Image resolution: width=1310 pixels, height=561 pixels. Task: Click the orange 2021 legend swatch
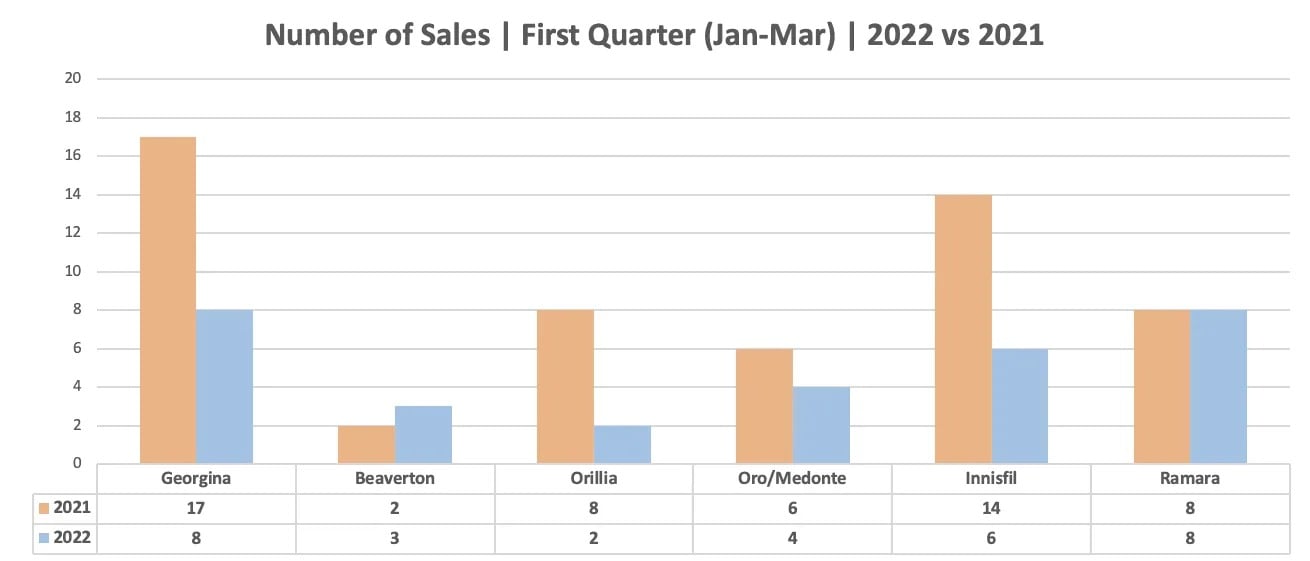pos(43,508)
